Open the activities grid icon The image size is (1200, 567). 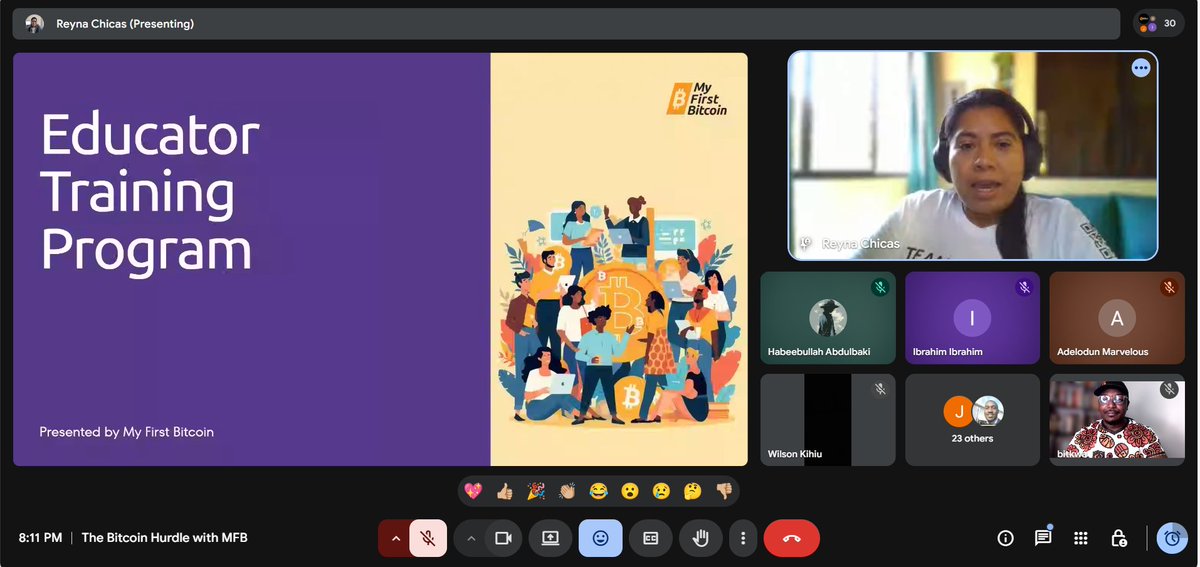[x=1081, y=538]
